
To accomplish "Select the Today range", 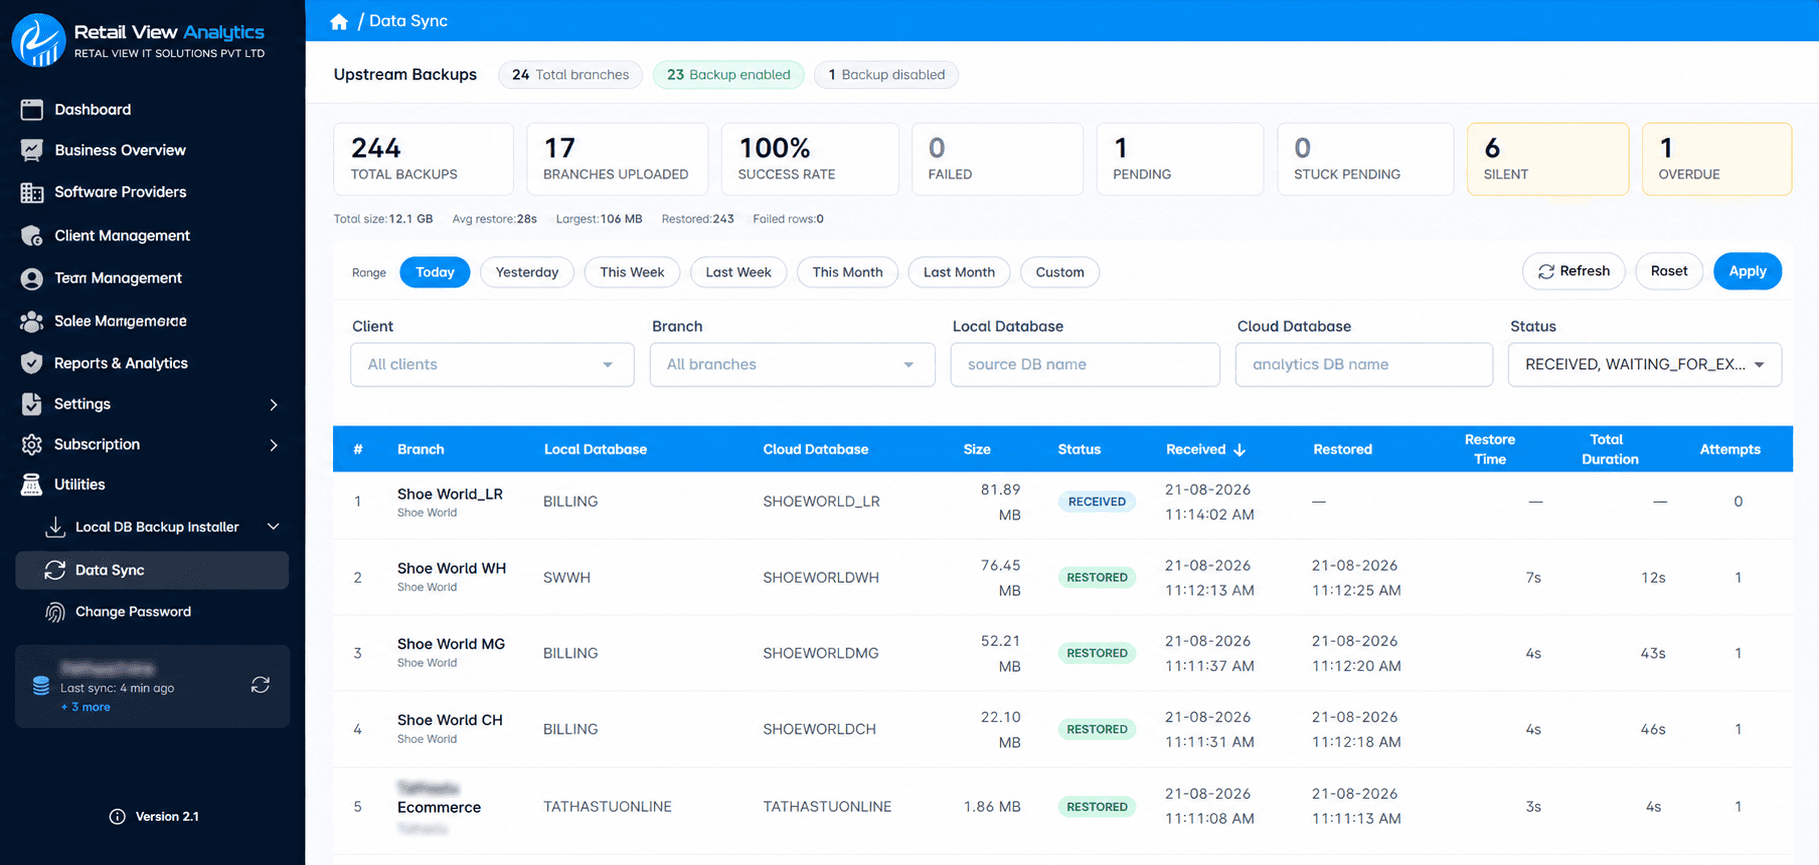I will tap(435, 272).
